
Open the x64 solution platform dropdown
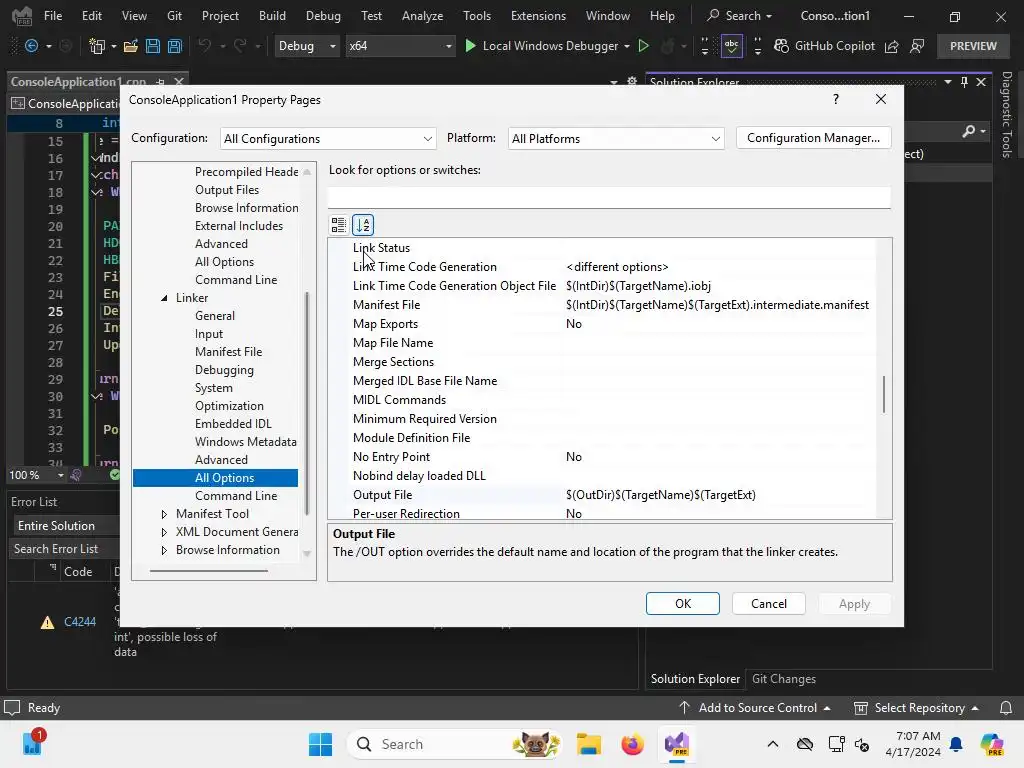pos(400,46)
